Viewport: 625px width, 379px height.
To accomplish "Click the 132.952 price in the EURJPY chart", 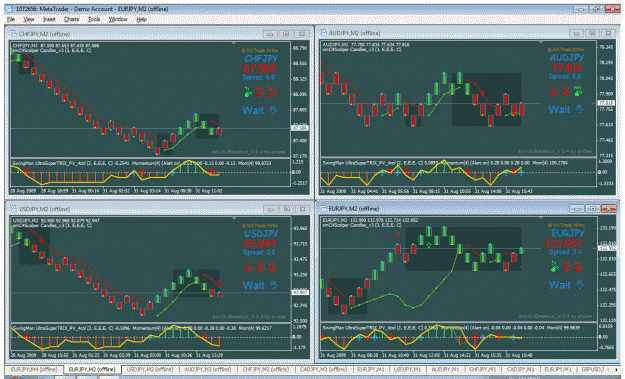I will pos(564,243).
